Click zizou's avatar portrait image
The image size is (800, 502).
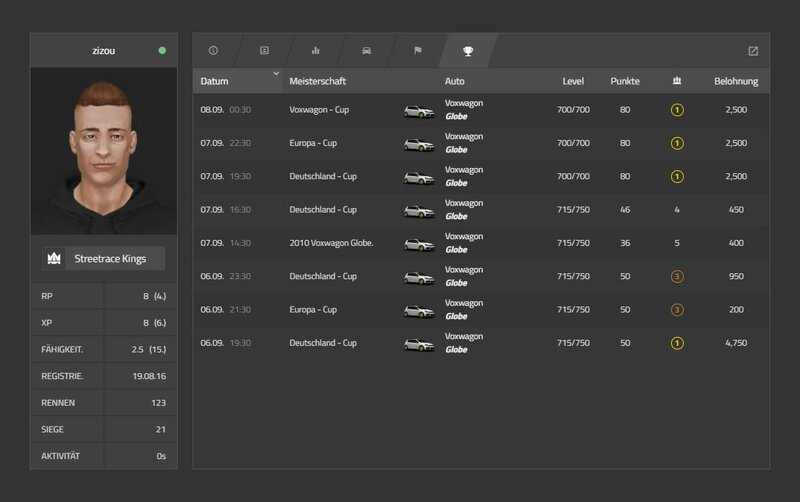click(x=103, y=150)
